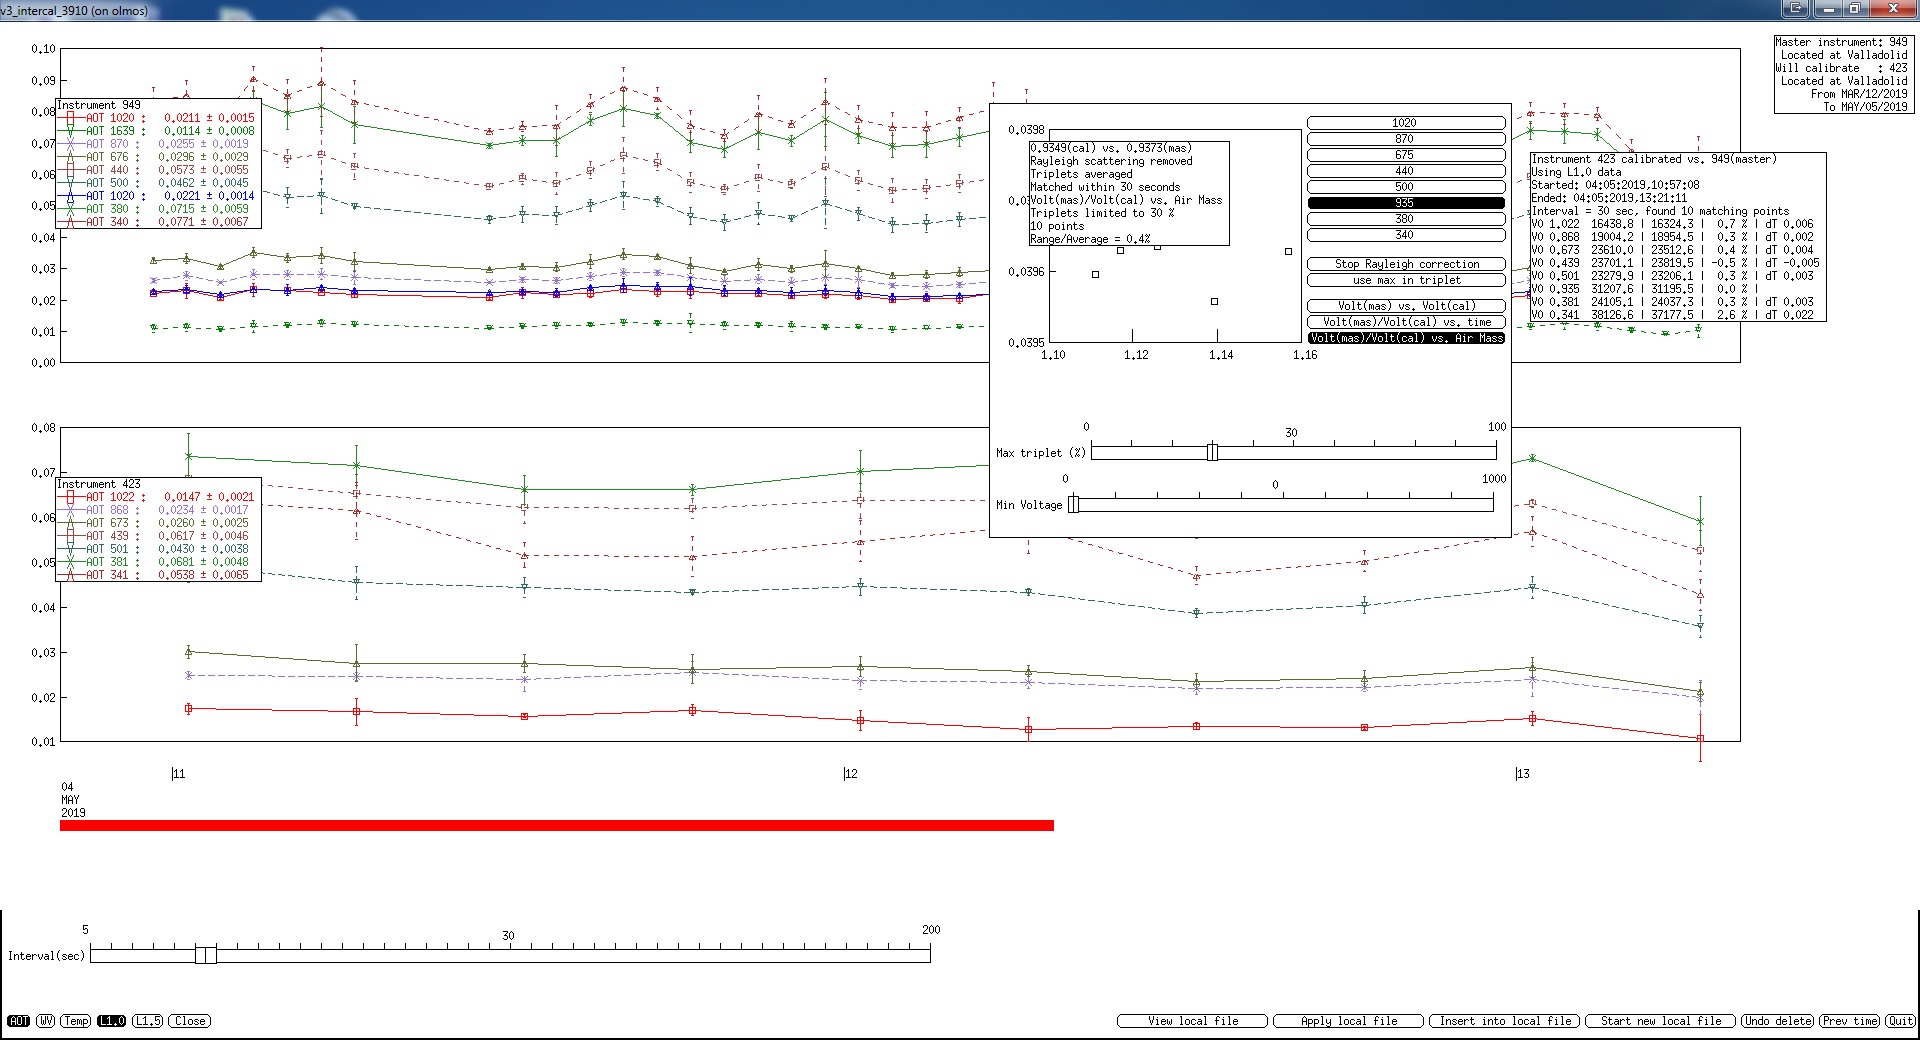Show Volt(mas) vs. Volt(cal) plot
The height and width of the screenshot is (1040, 1920).
click(x=1406, y=306)
